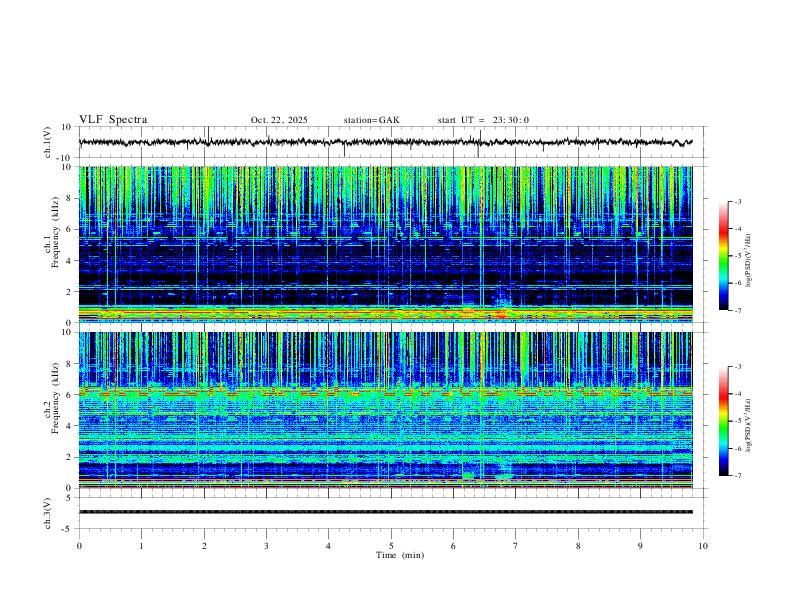Image resolution: width=792 pixels, height=612 pixels.
Task: Click the ch.1 spectrogram panel
Action: pyautogui.click(x=385, y=244)
